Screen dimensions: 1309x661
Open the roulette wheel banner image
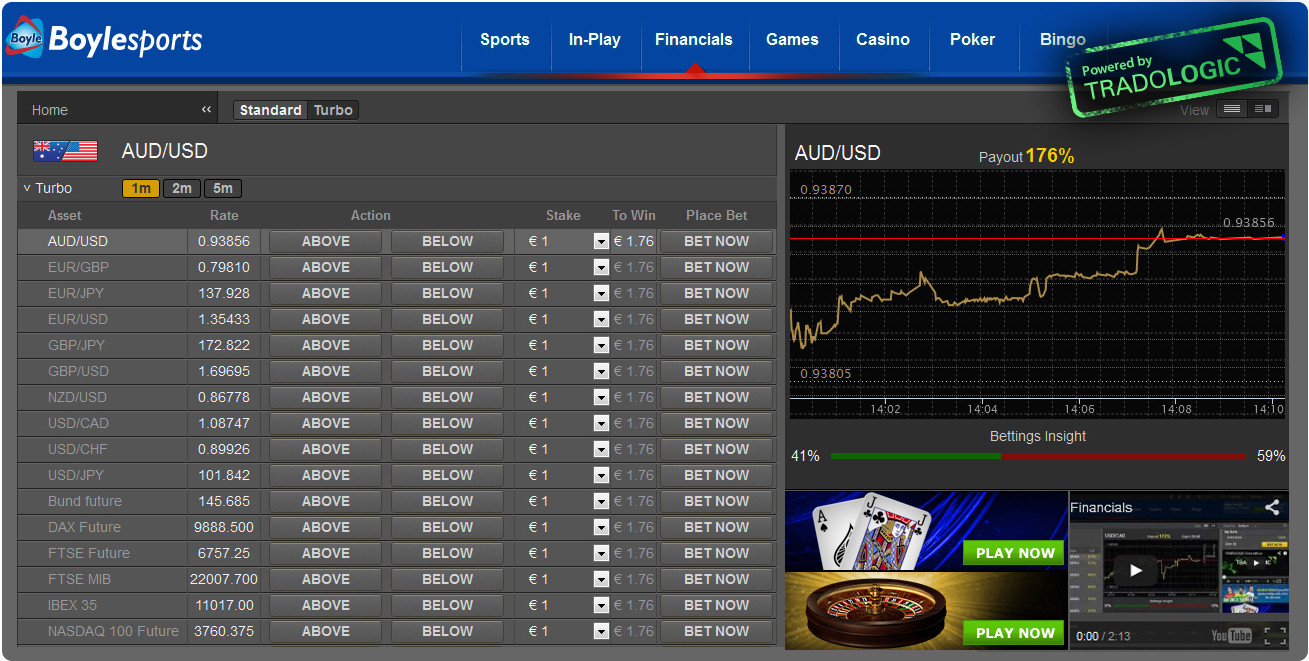[926, 611]
